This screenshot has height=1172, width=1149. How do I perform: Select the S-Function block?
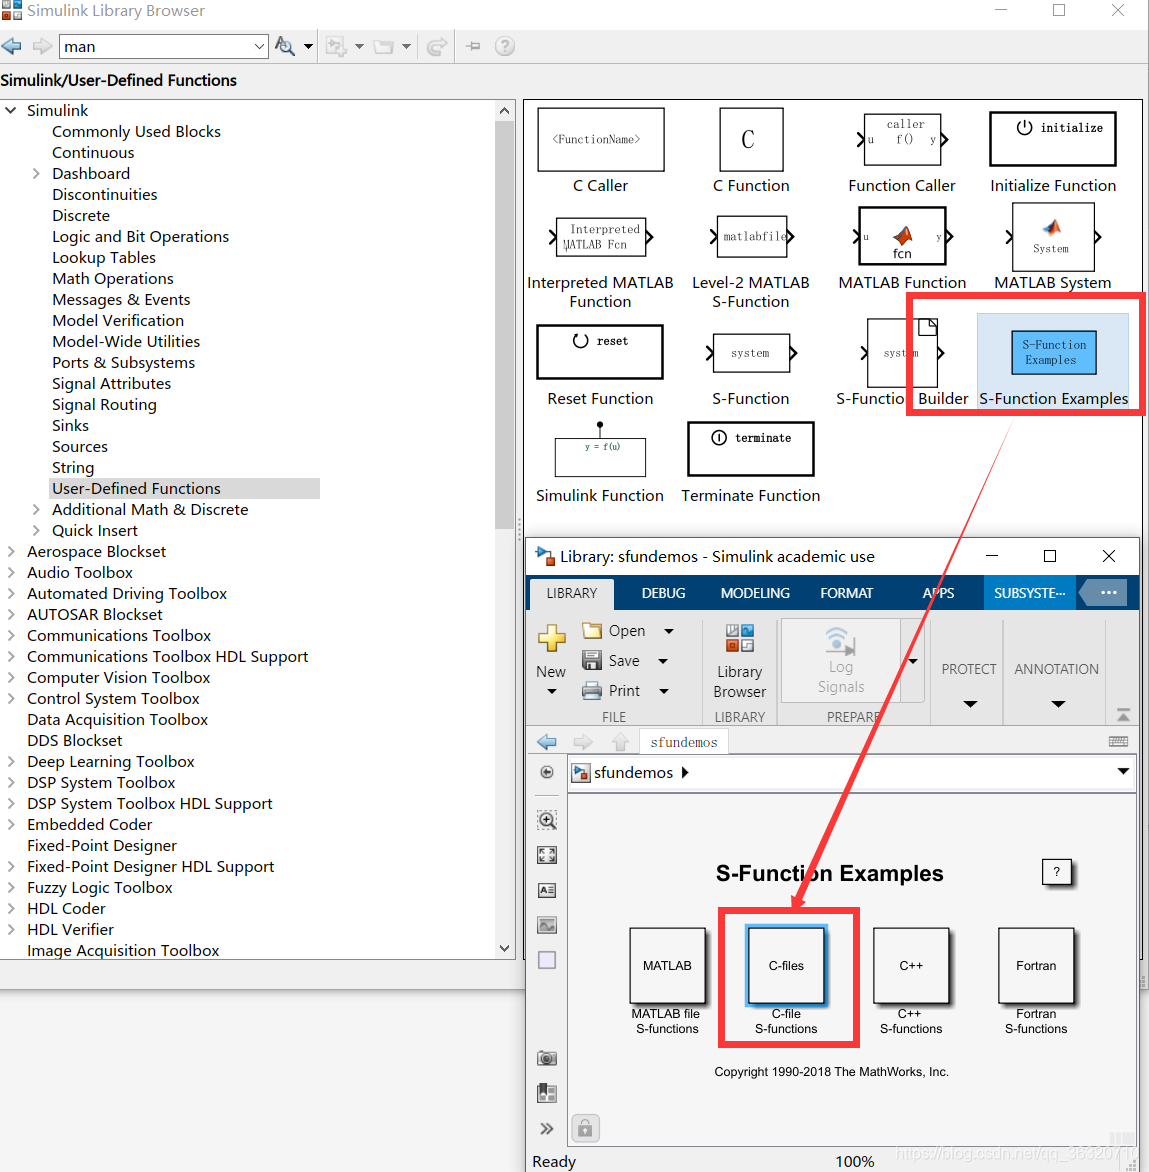point(751,353)
